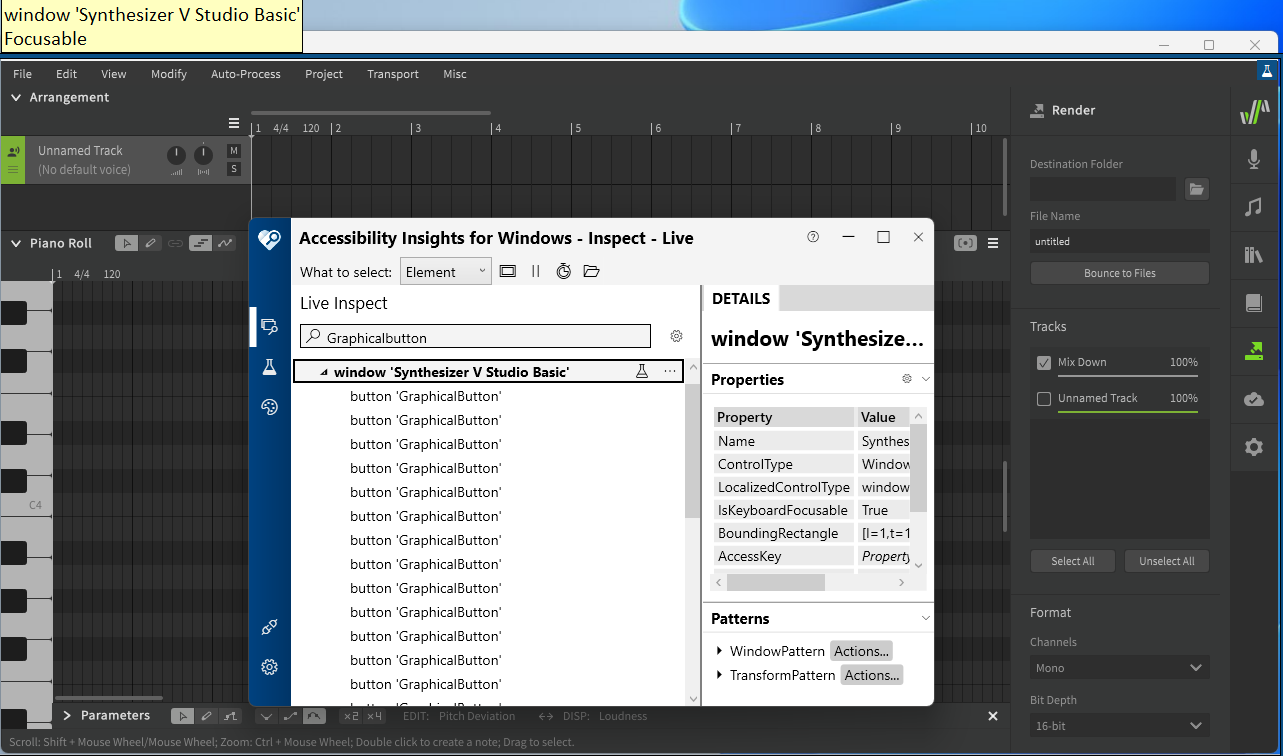This screenshot has height=756, width=1283.
Task: Select the pointer tool in Piano Roll toolbar
Action: tap(126, 243)
